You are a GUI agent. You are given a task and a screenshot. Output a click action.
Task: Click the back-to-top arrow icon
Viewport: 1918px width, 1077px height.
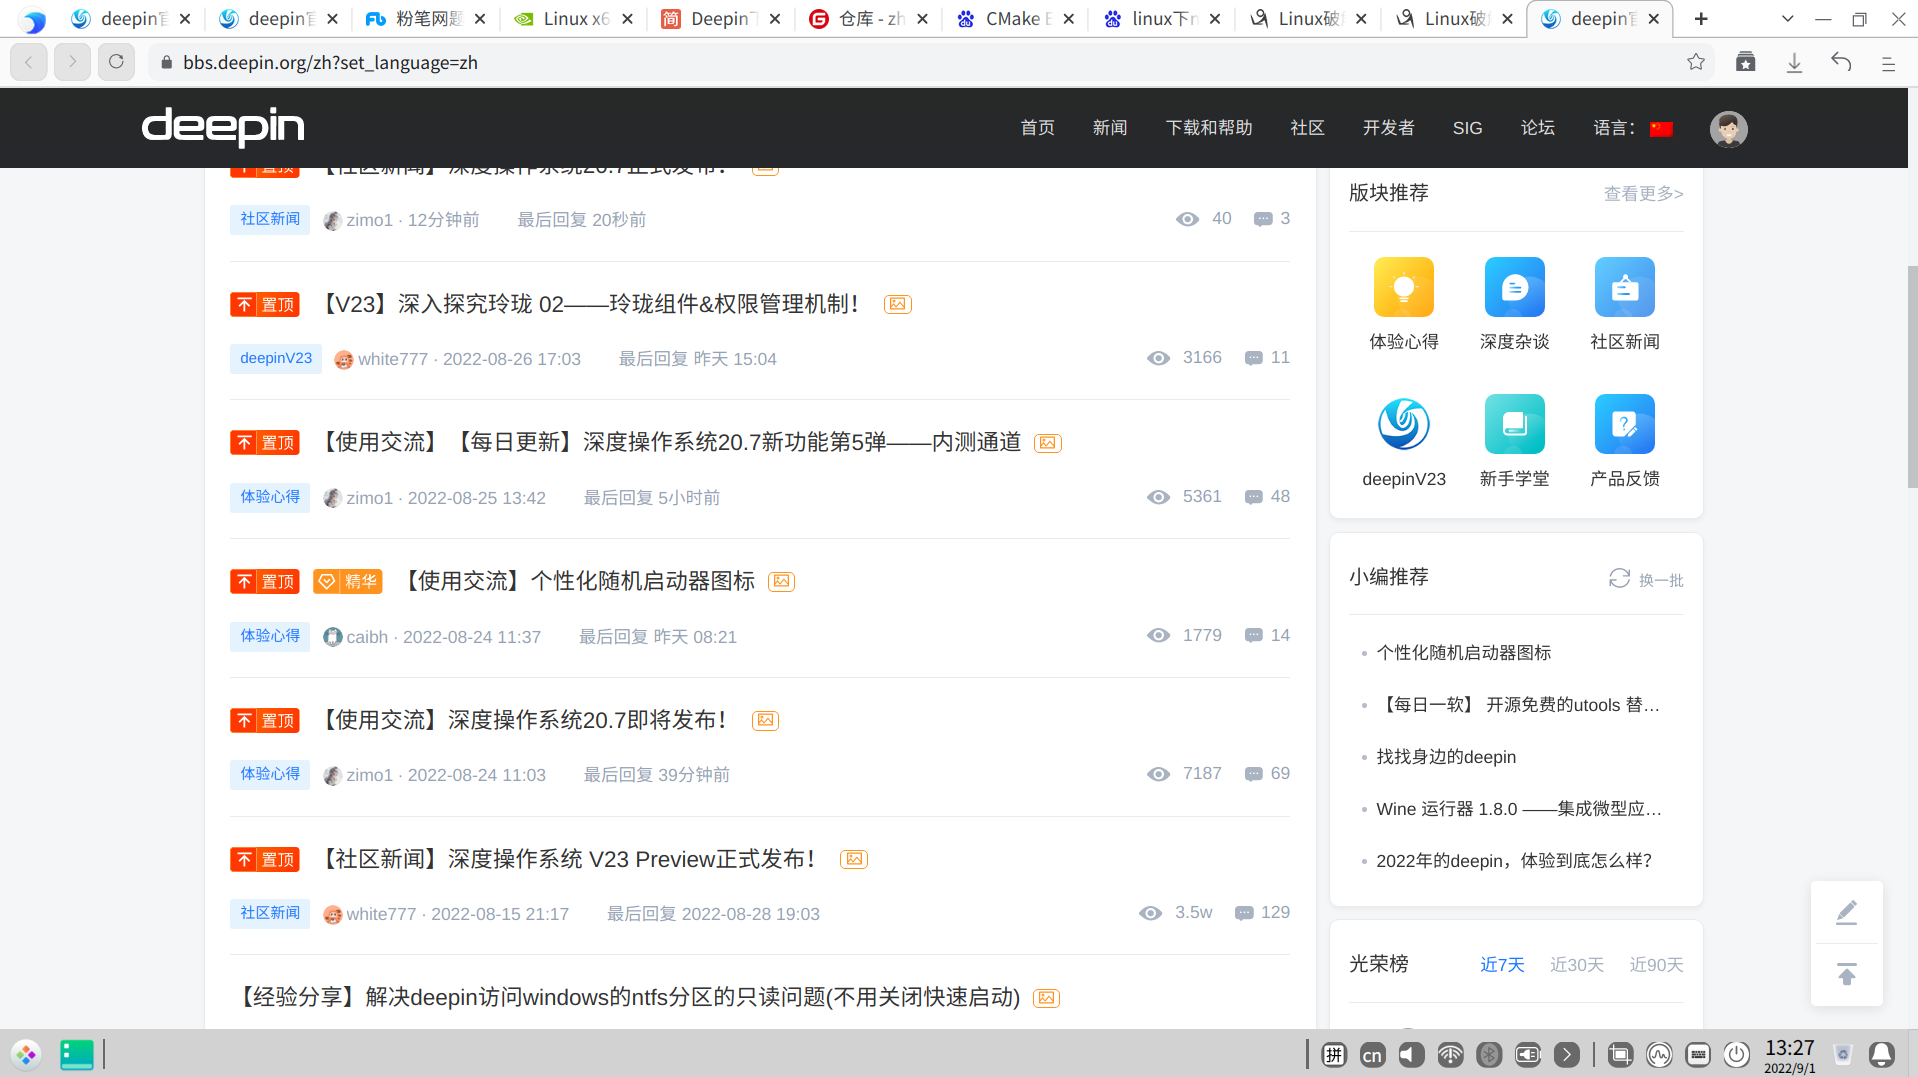pos(1846,974)
